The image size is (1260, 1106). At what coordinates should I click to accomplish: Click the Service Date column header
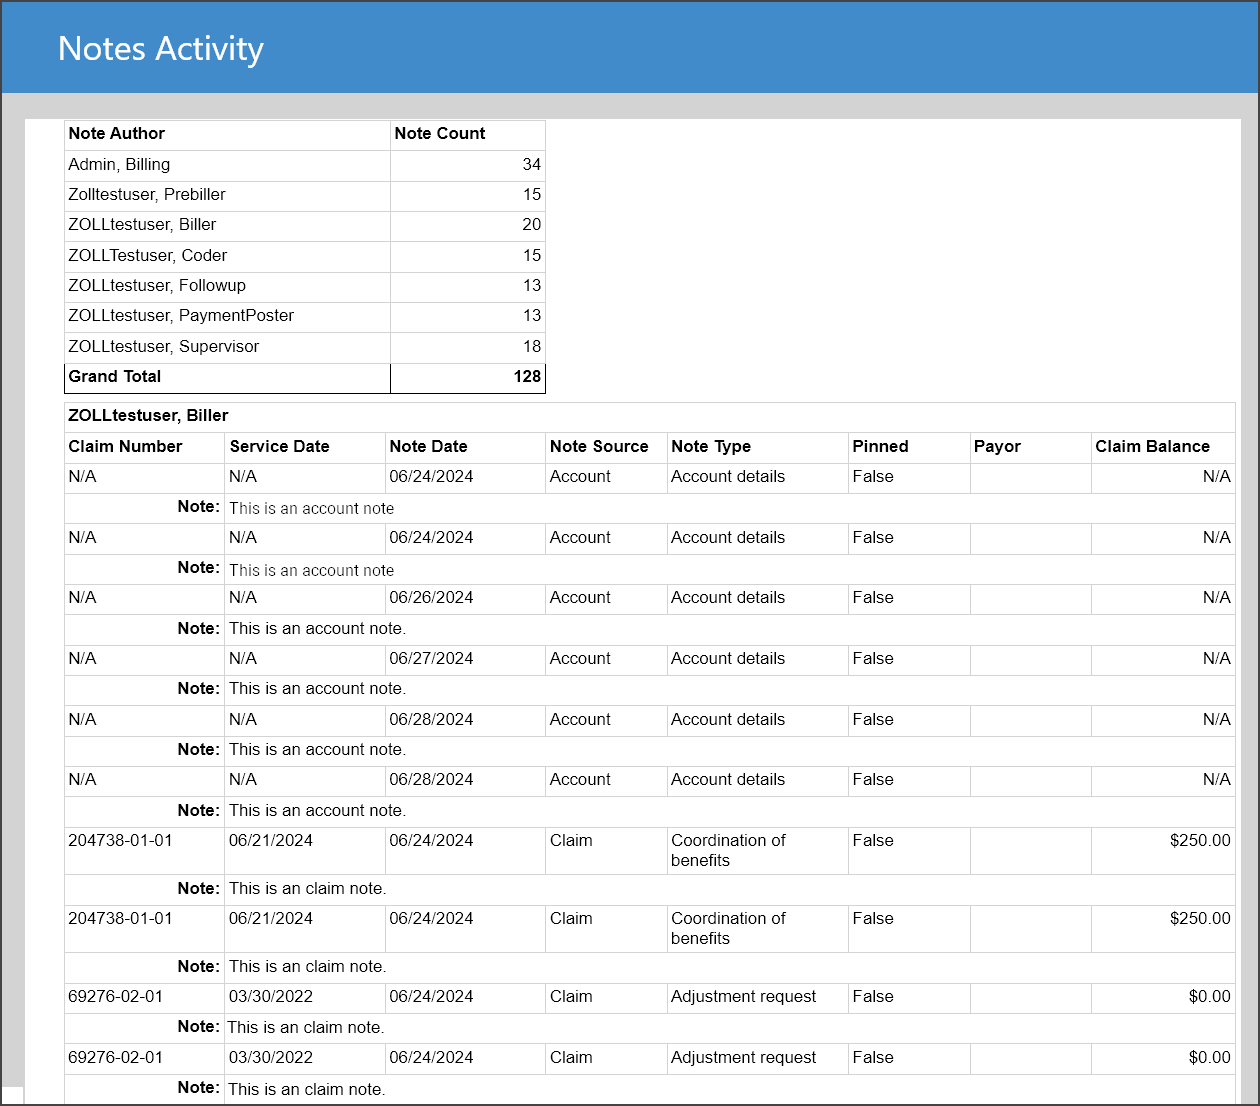[279, 447]
